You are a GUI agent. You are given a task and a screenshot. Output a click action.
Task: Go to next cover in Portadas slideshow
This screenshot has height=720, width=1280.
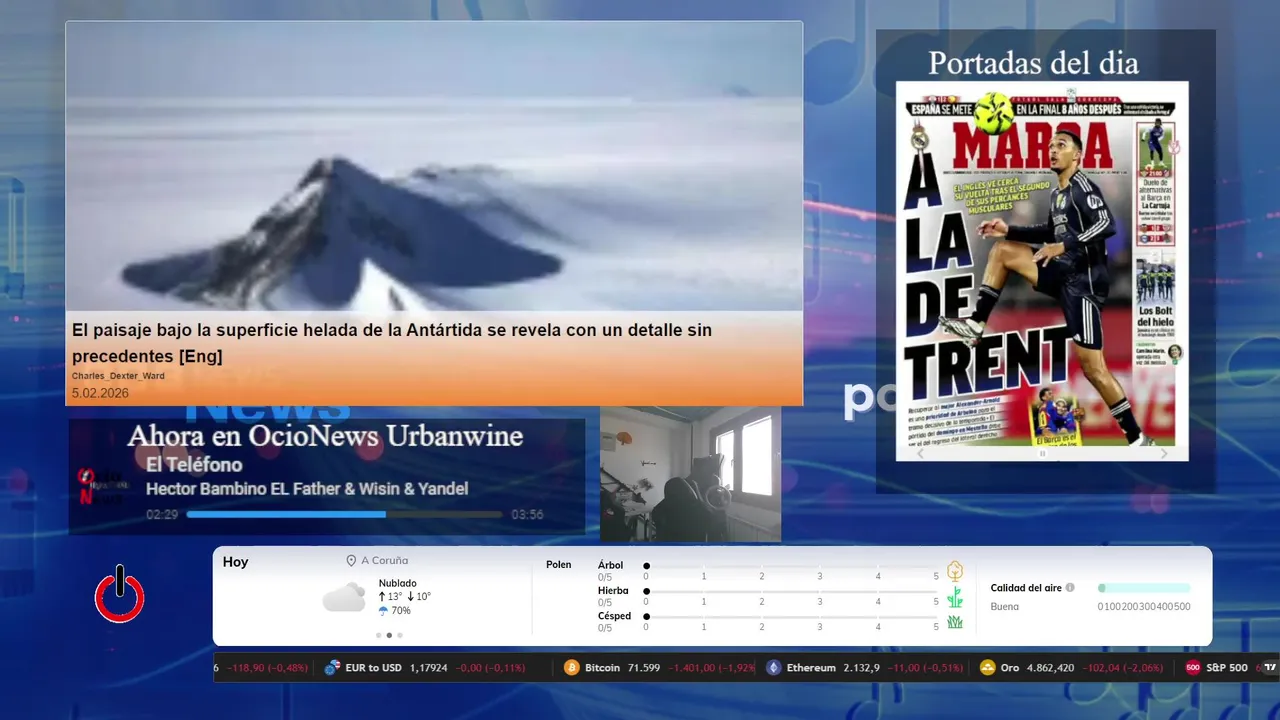(1163, 454)
